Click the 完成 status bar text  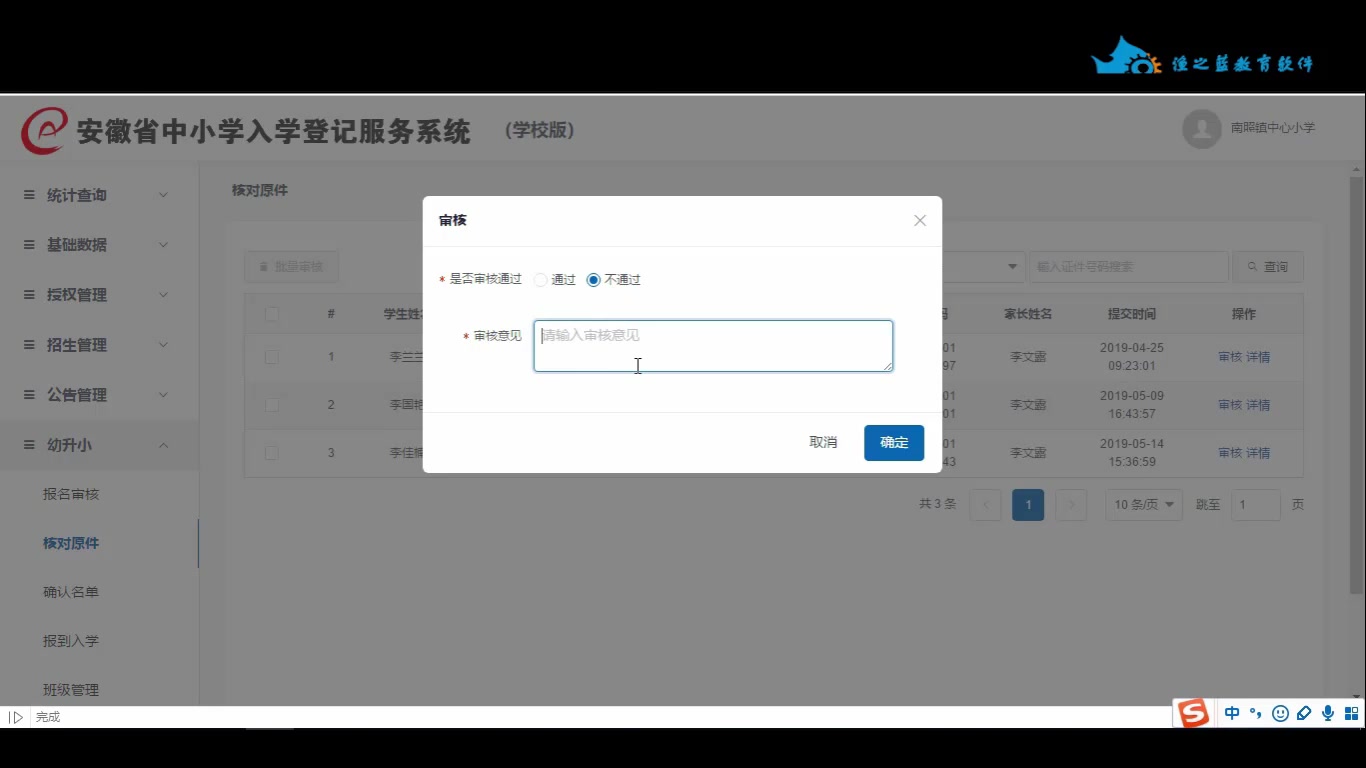(48, 717)
